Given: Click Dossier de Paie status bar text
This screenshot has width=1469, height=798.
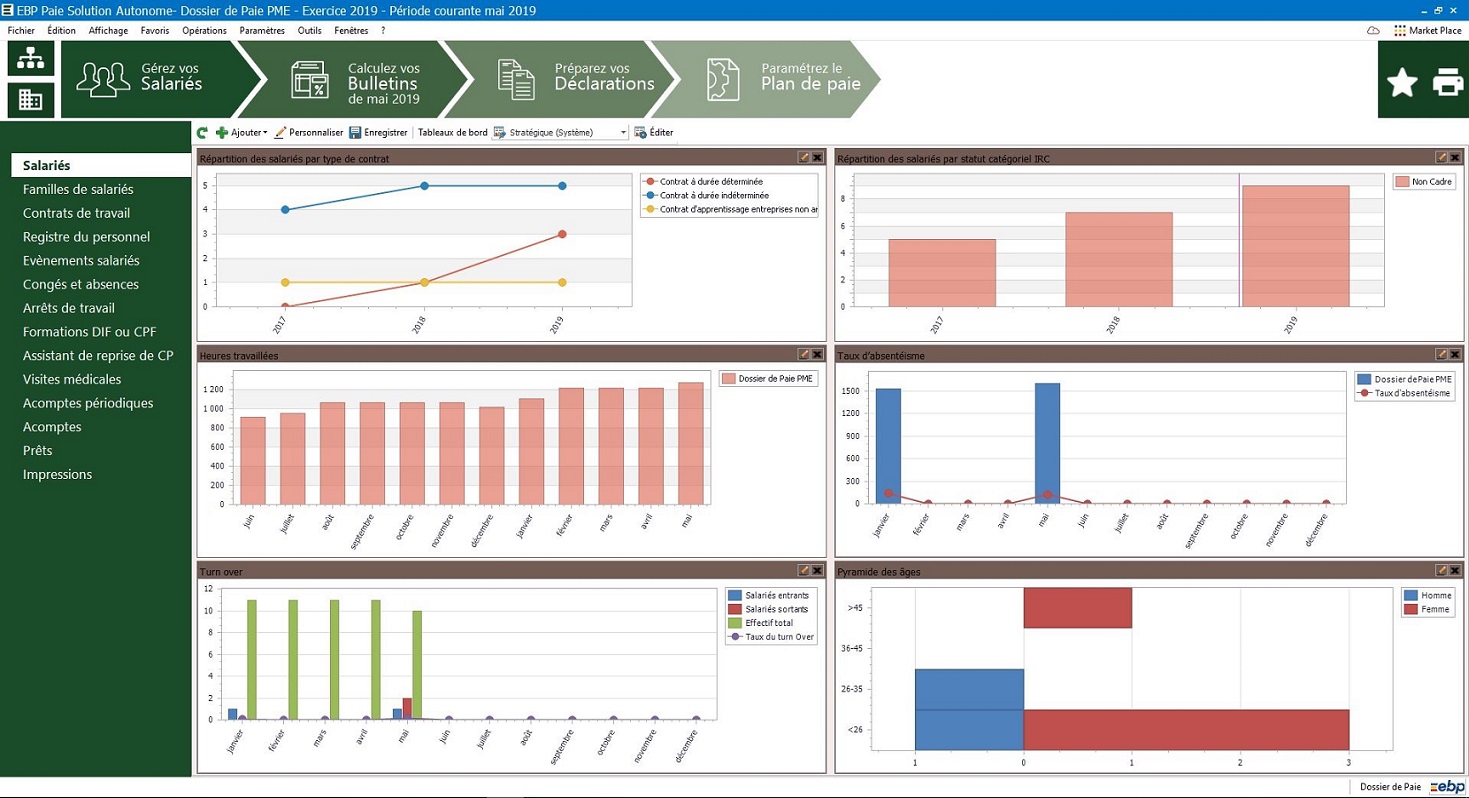Looking at the screenshot, I should (x=1390, y=788).
